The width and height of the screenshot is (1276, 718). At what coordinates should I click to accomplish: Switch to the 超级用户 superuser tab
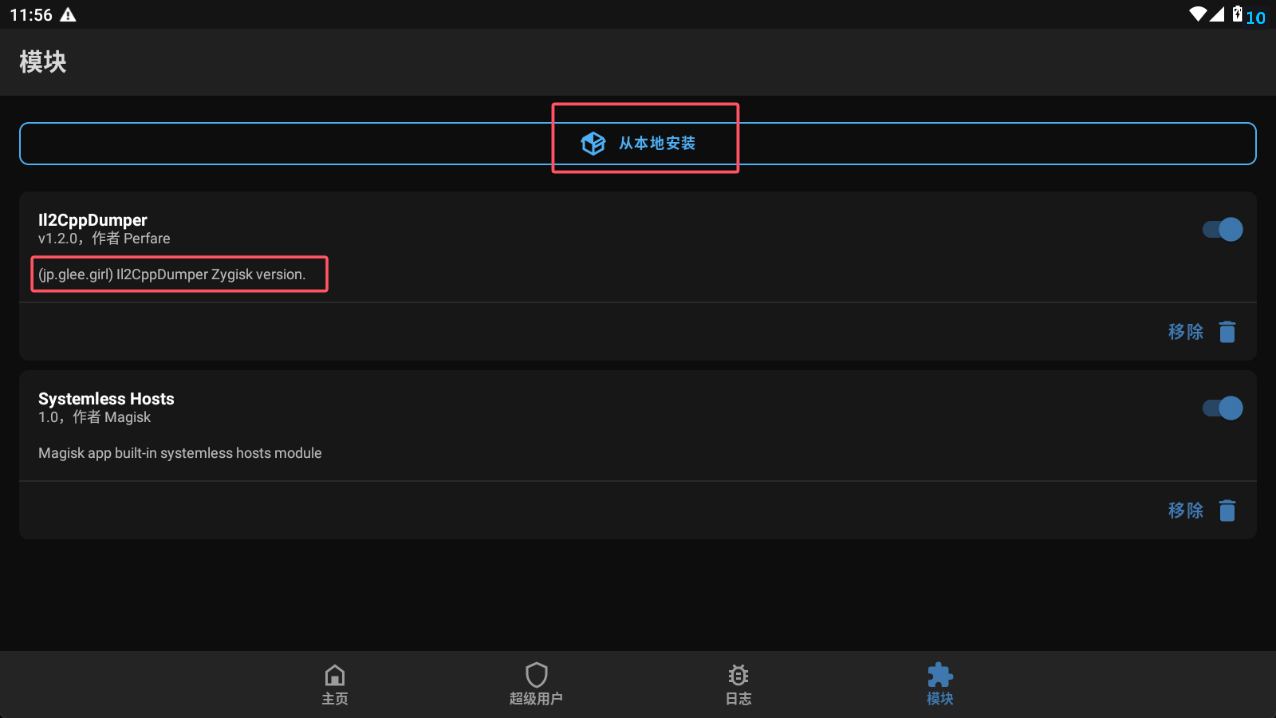[536, 685]
